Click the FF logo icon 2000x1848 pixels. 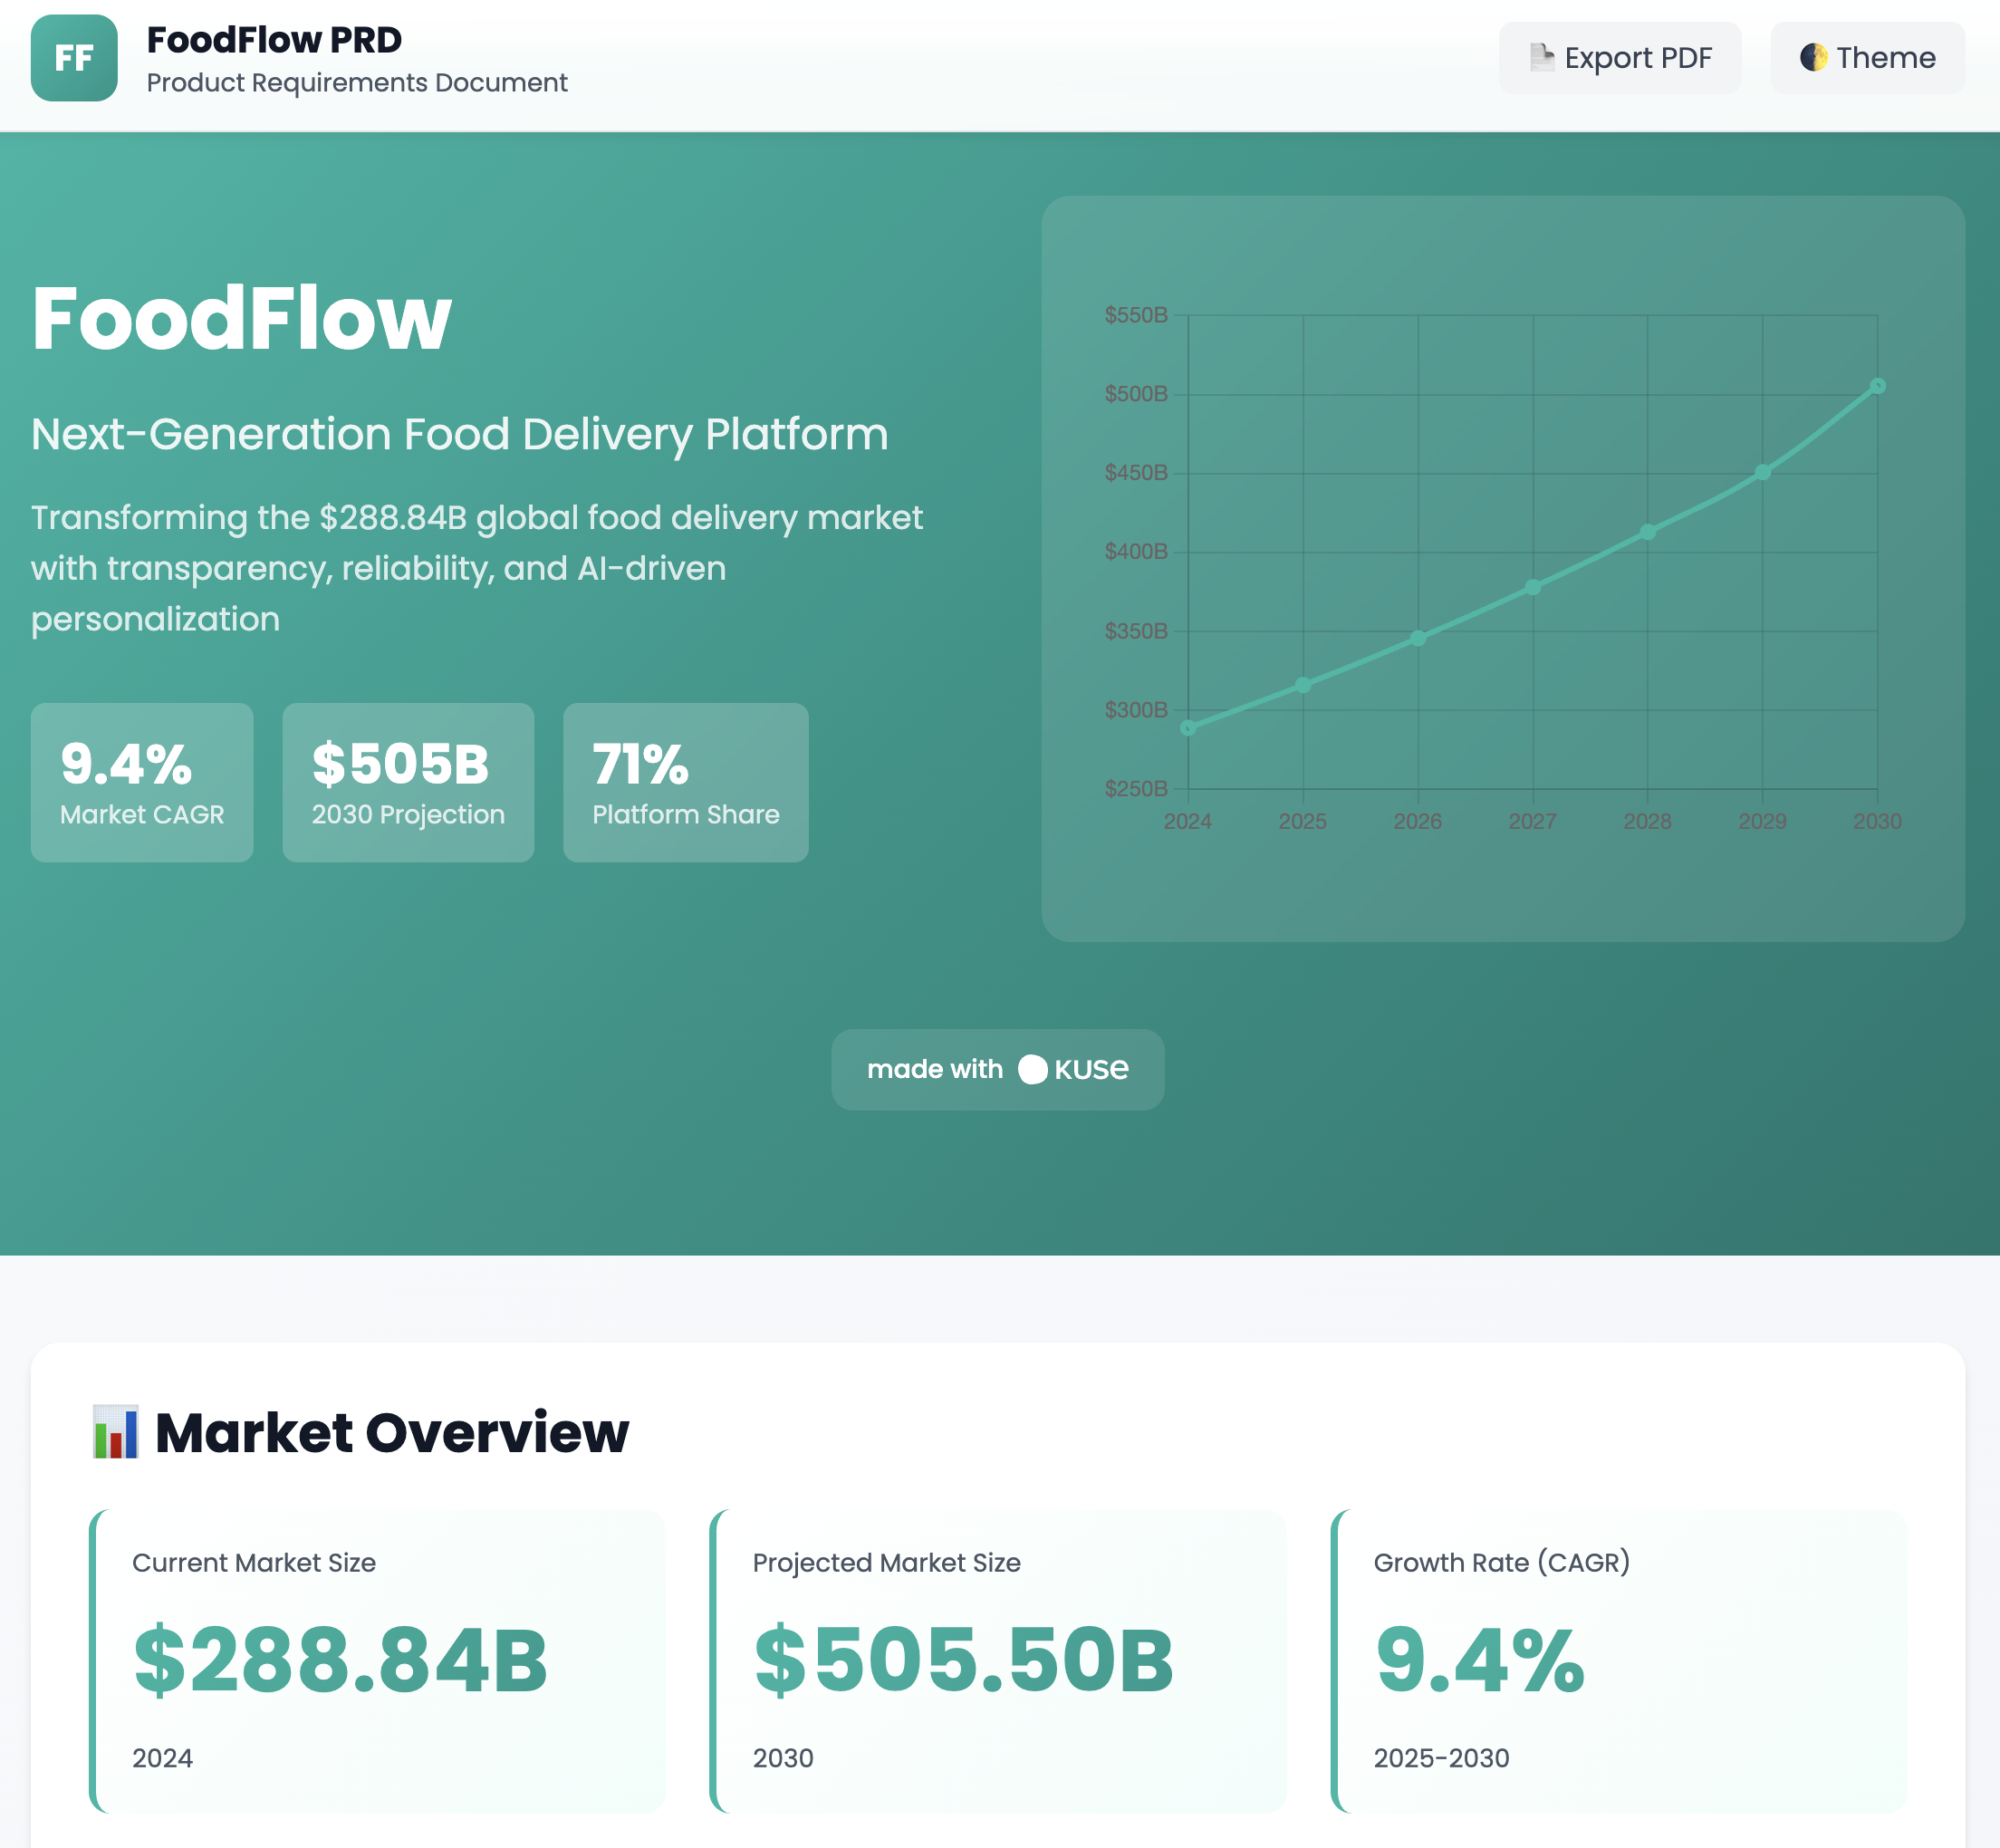click(x=74, y=58)
